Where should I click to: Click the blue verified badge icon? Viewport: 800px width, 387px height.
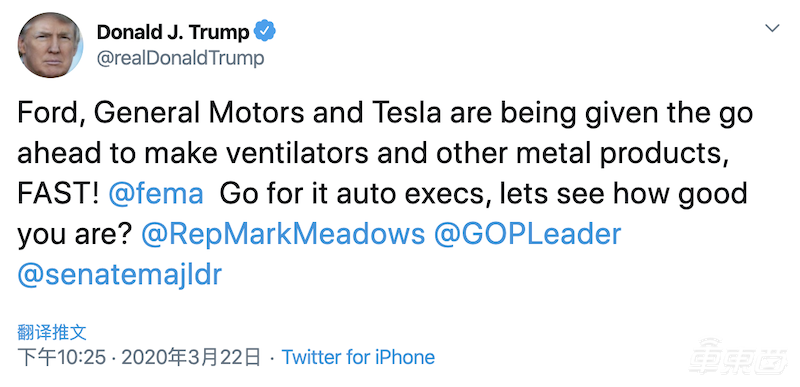tap(265, 31)
